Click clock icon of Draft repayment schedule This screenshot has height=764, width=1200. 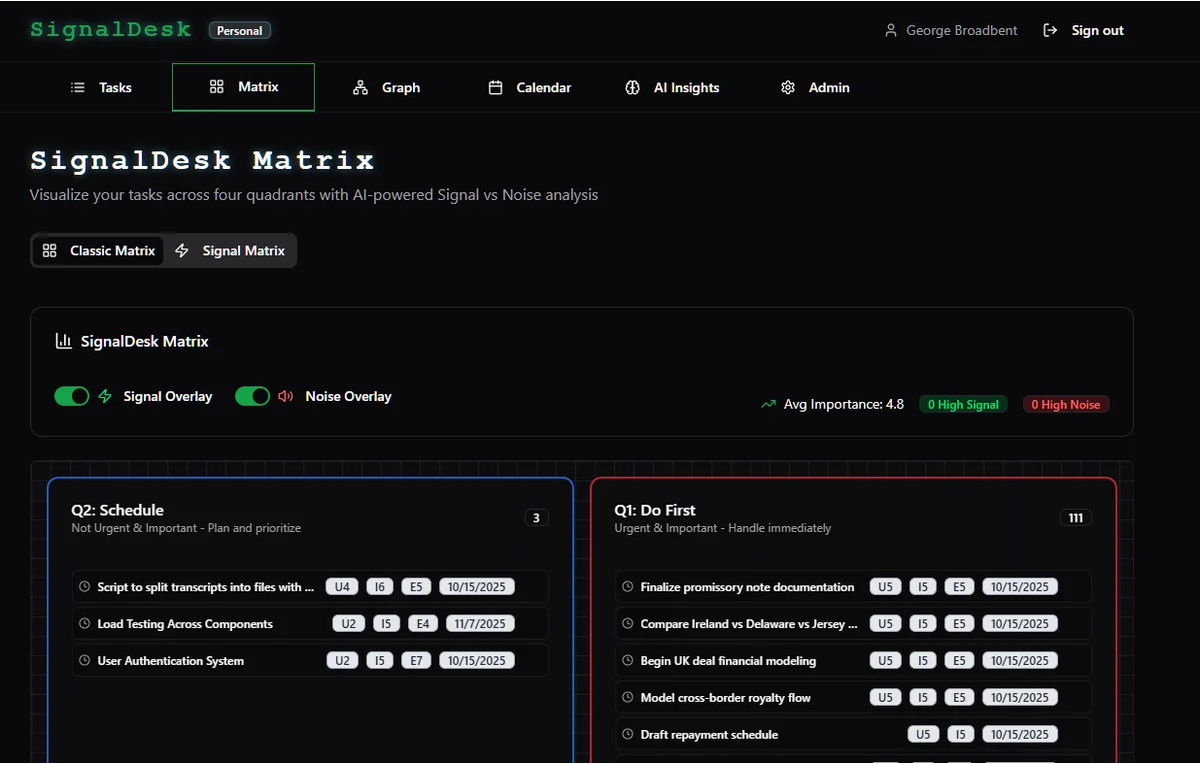click(628, 735)
